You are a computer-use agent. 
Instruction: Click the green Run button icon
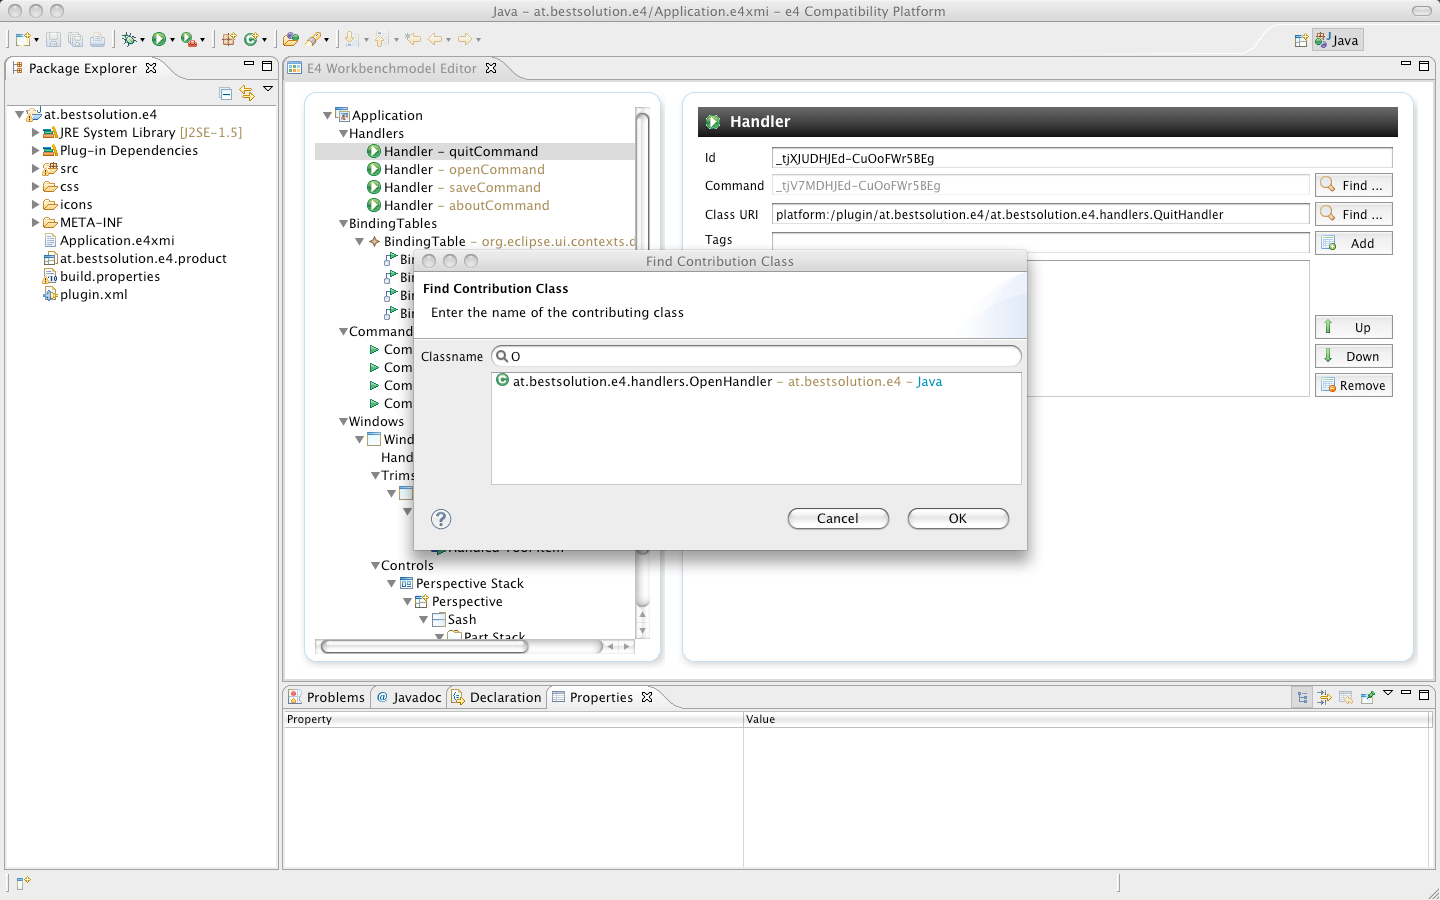tap(158, 39)
